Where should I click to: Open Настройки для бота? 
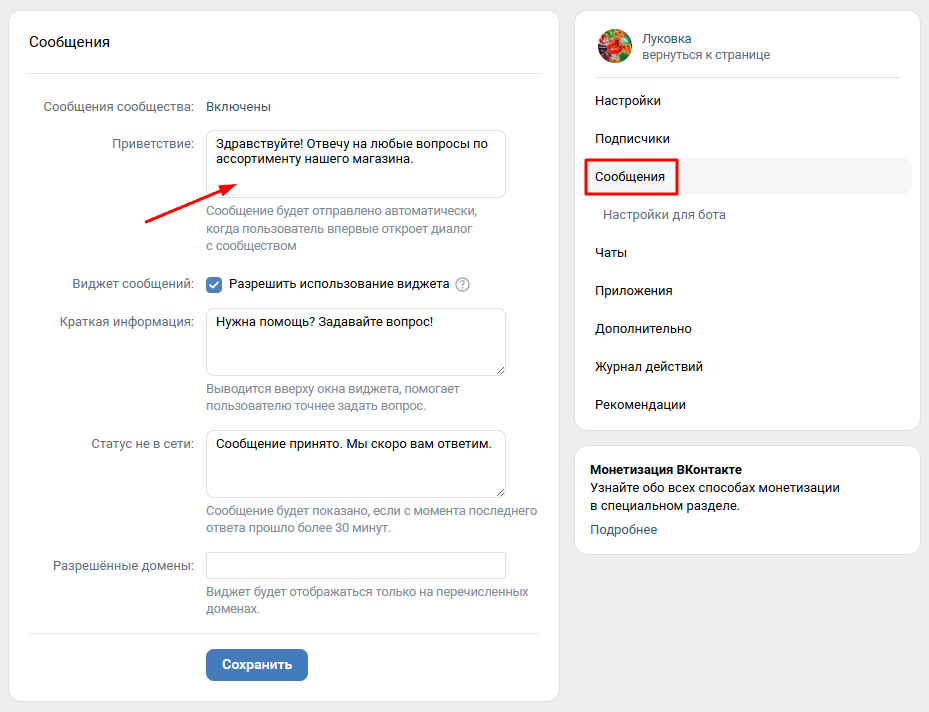pyautogui.click(x=665, y=214)
